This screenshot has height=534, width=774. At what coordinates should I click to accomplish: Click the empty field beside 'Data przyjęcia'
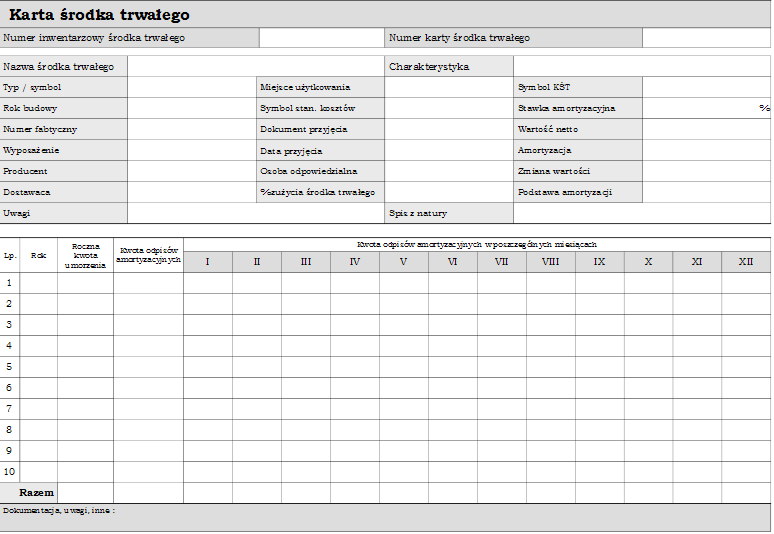pyautogui.click(x=449, y=150)
